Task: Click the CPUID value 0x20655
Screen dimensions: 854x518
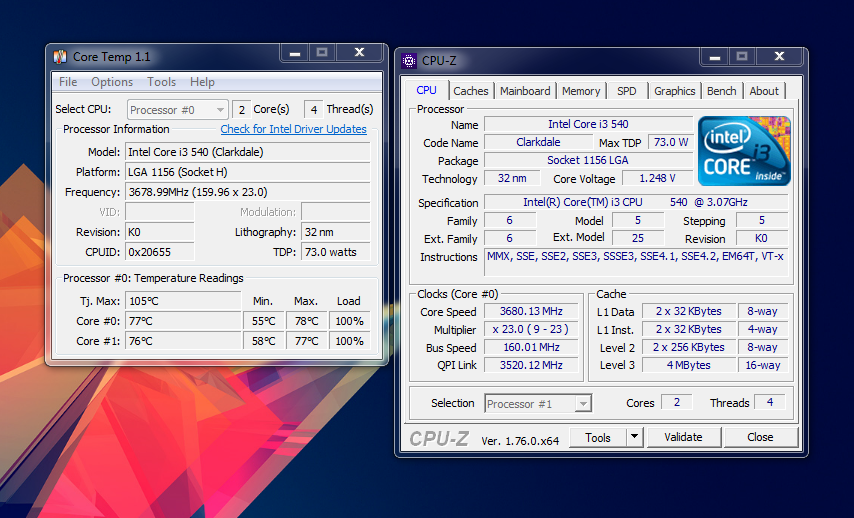Action: click(160, 252)
